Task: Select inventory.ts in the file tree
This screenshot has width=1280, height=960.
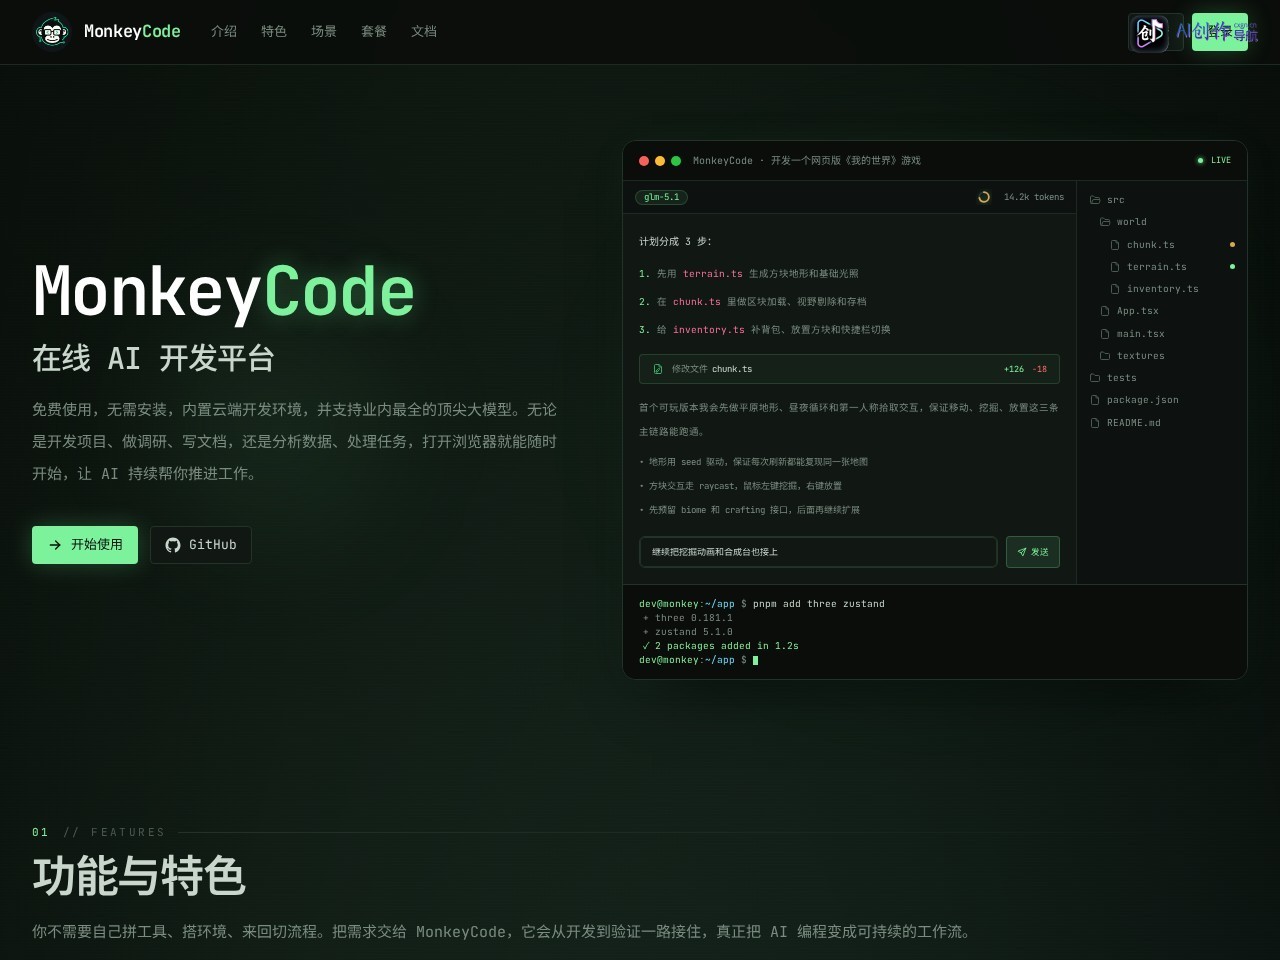Action: [x=1155, y=289]
